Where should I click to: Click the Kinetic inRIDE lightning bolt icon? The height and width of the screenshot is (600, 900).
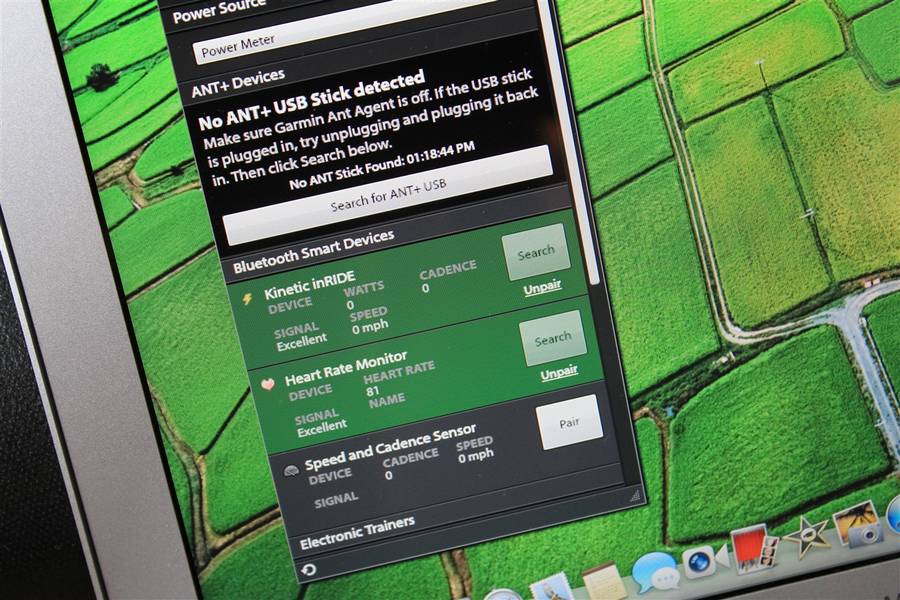click(x=247, y=298)
